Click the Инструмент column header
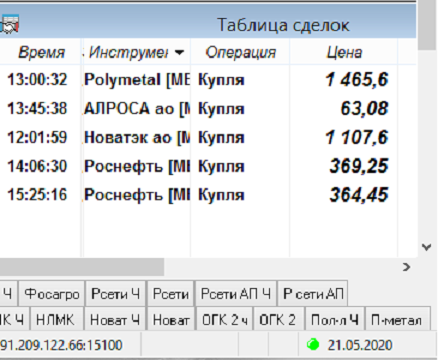This screenshot has height=360, width=438. [136, 52]
